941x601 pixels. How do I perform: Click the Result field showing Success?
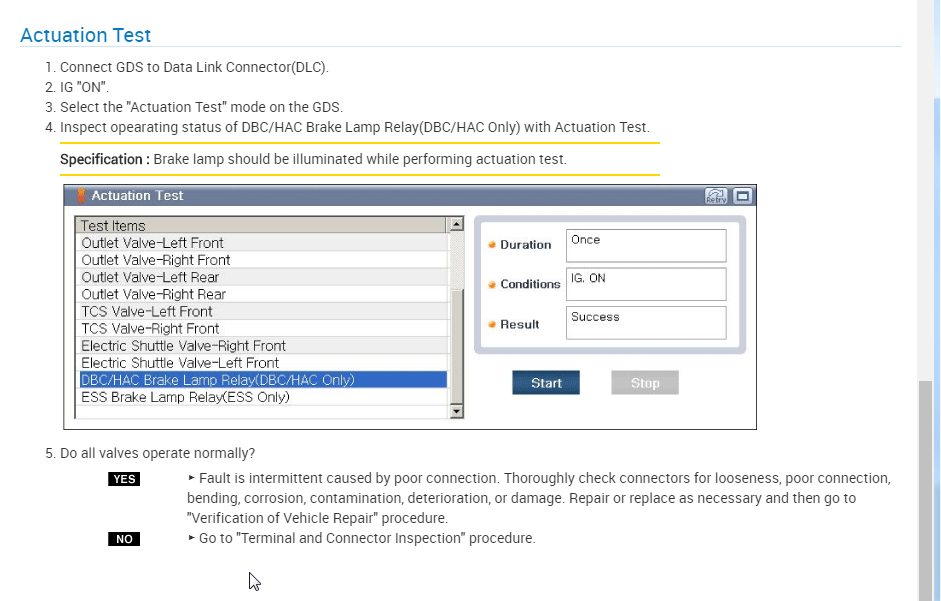coord(646,323)
